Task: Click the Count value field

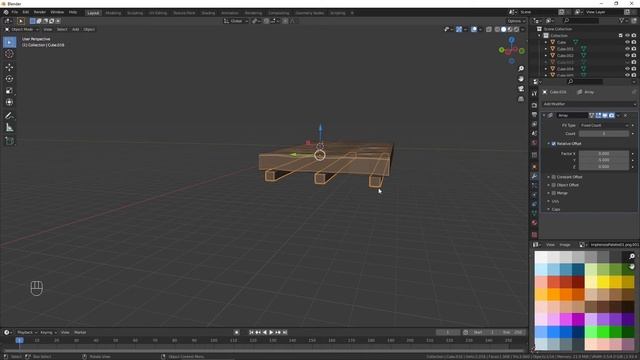Action: (604, 134)
